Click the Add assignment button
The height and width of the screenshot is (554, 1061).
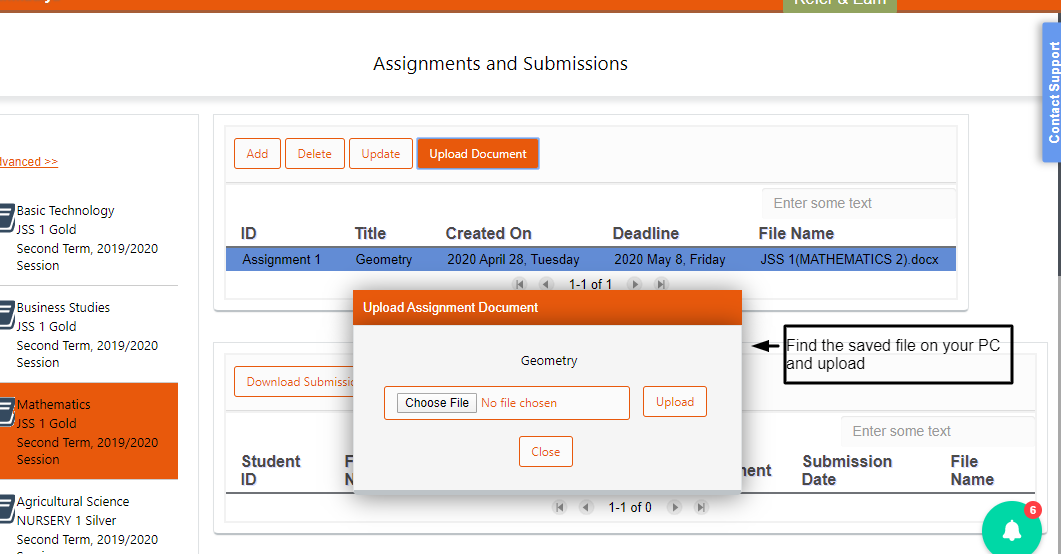257,154
